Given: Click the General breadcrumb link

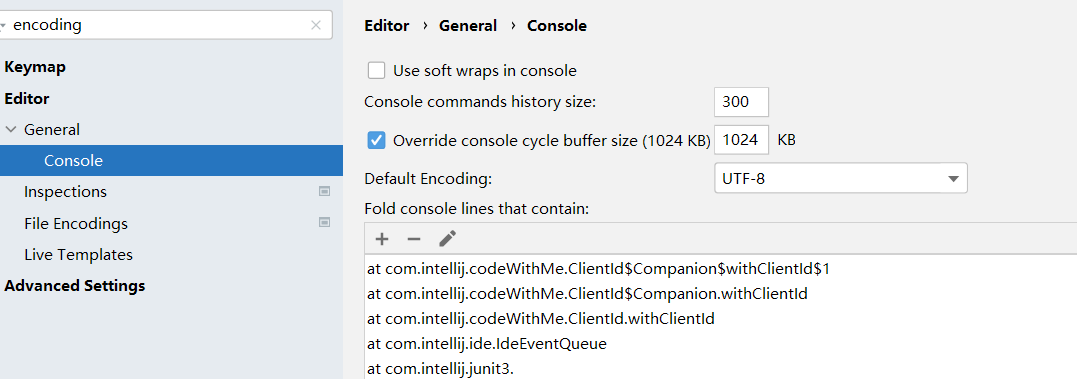Looking at the screenshot, I should 468,26.
